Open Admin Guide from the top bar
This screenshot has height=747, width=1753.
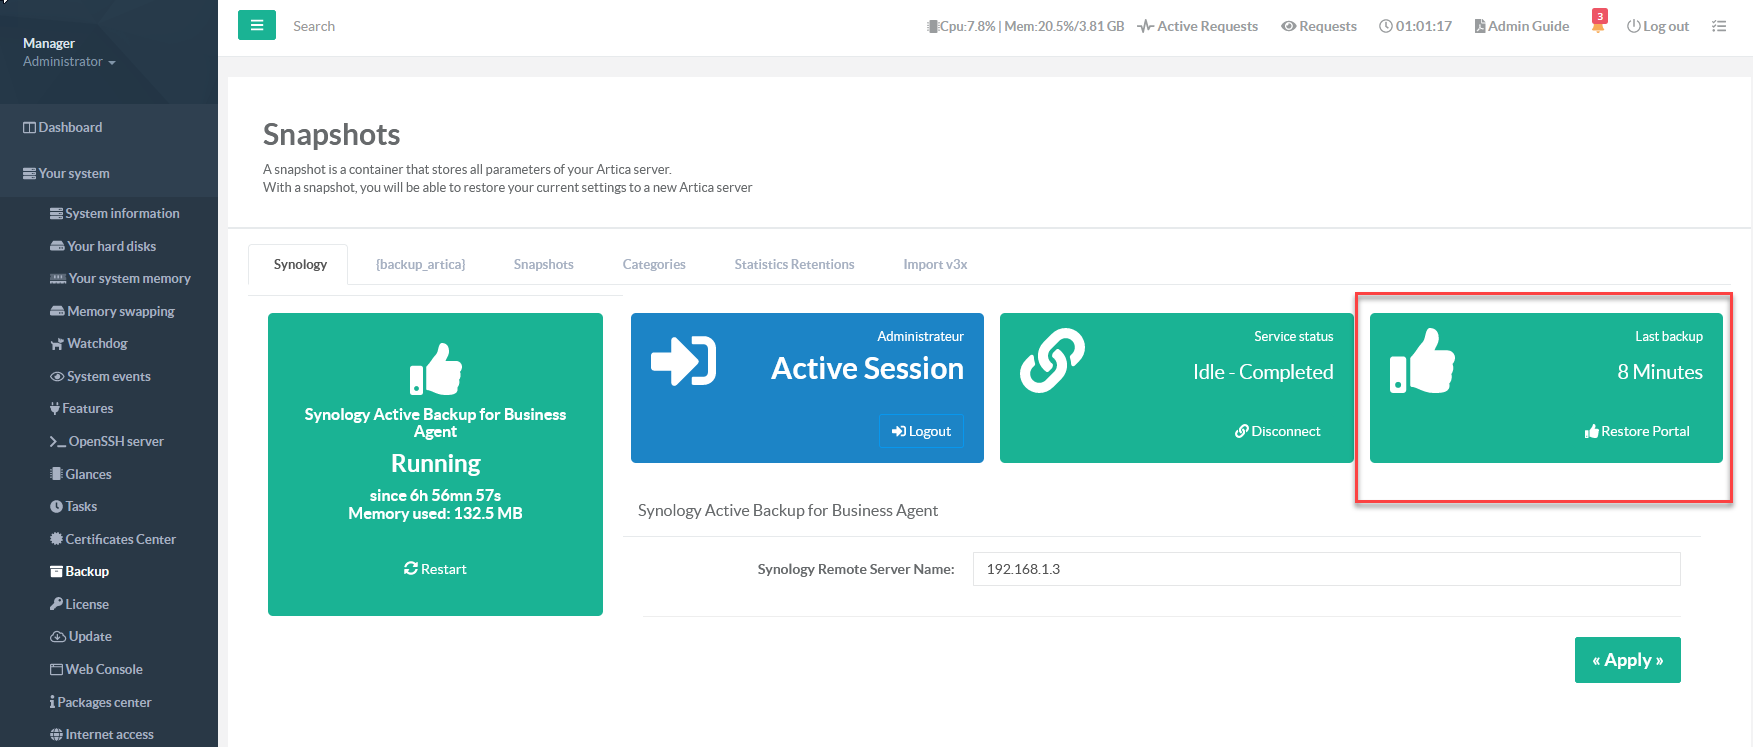coord(1521,26)
